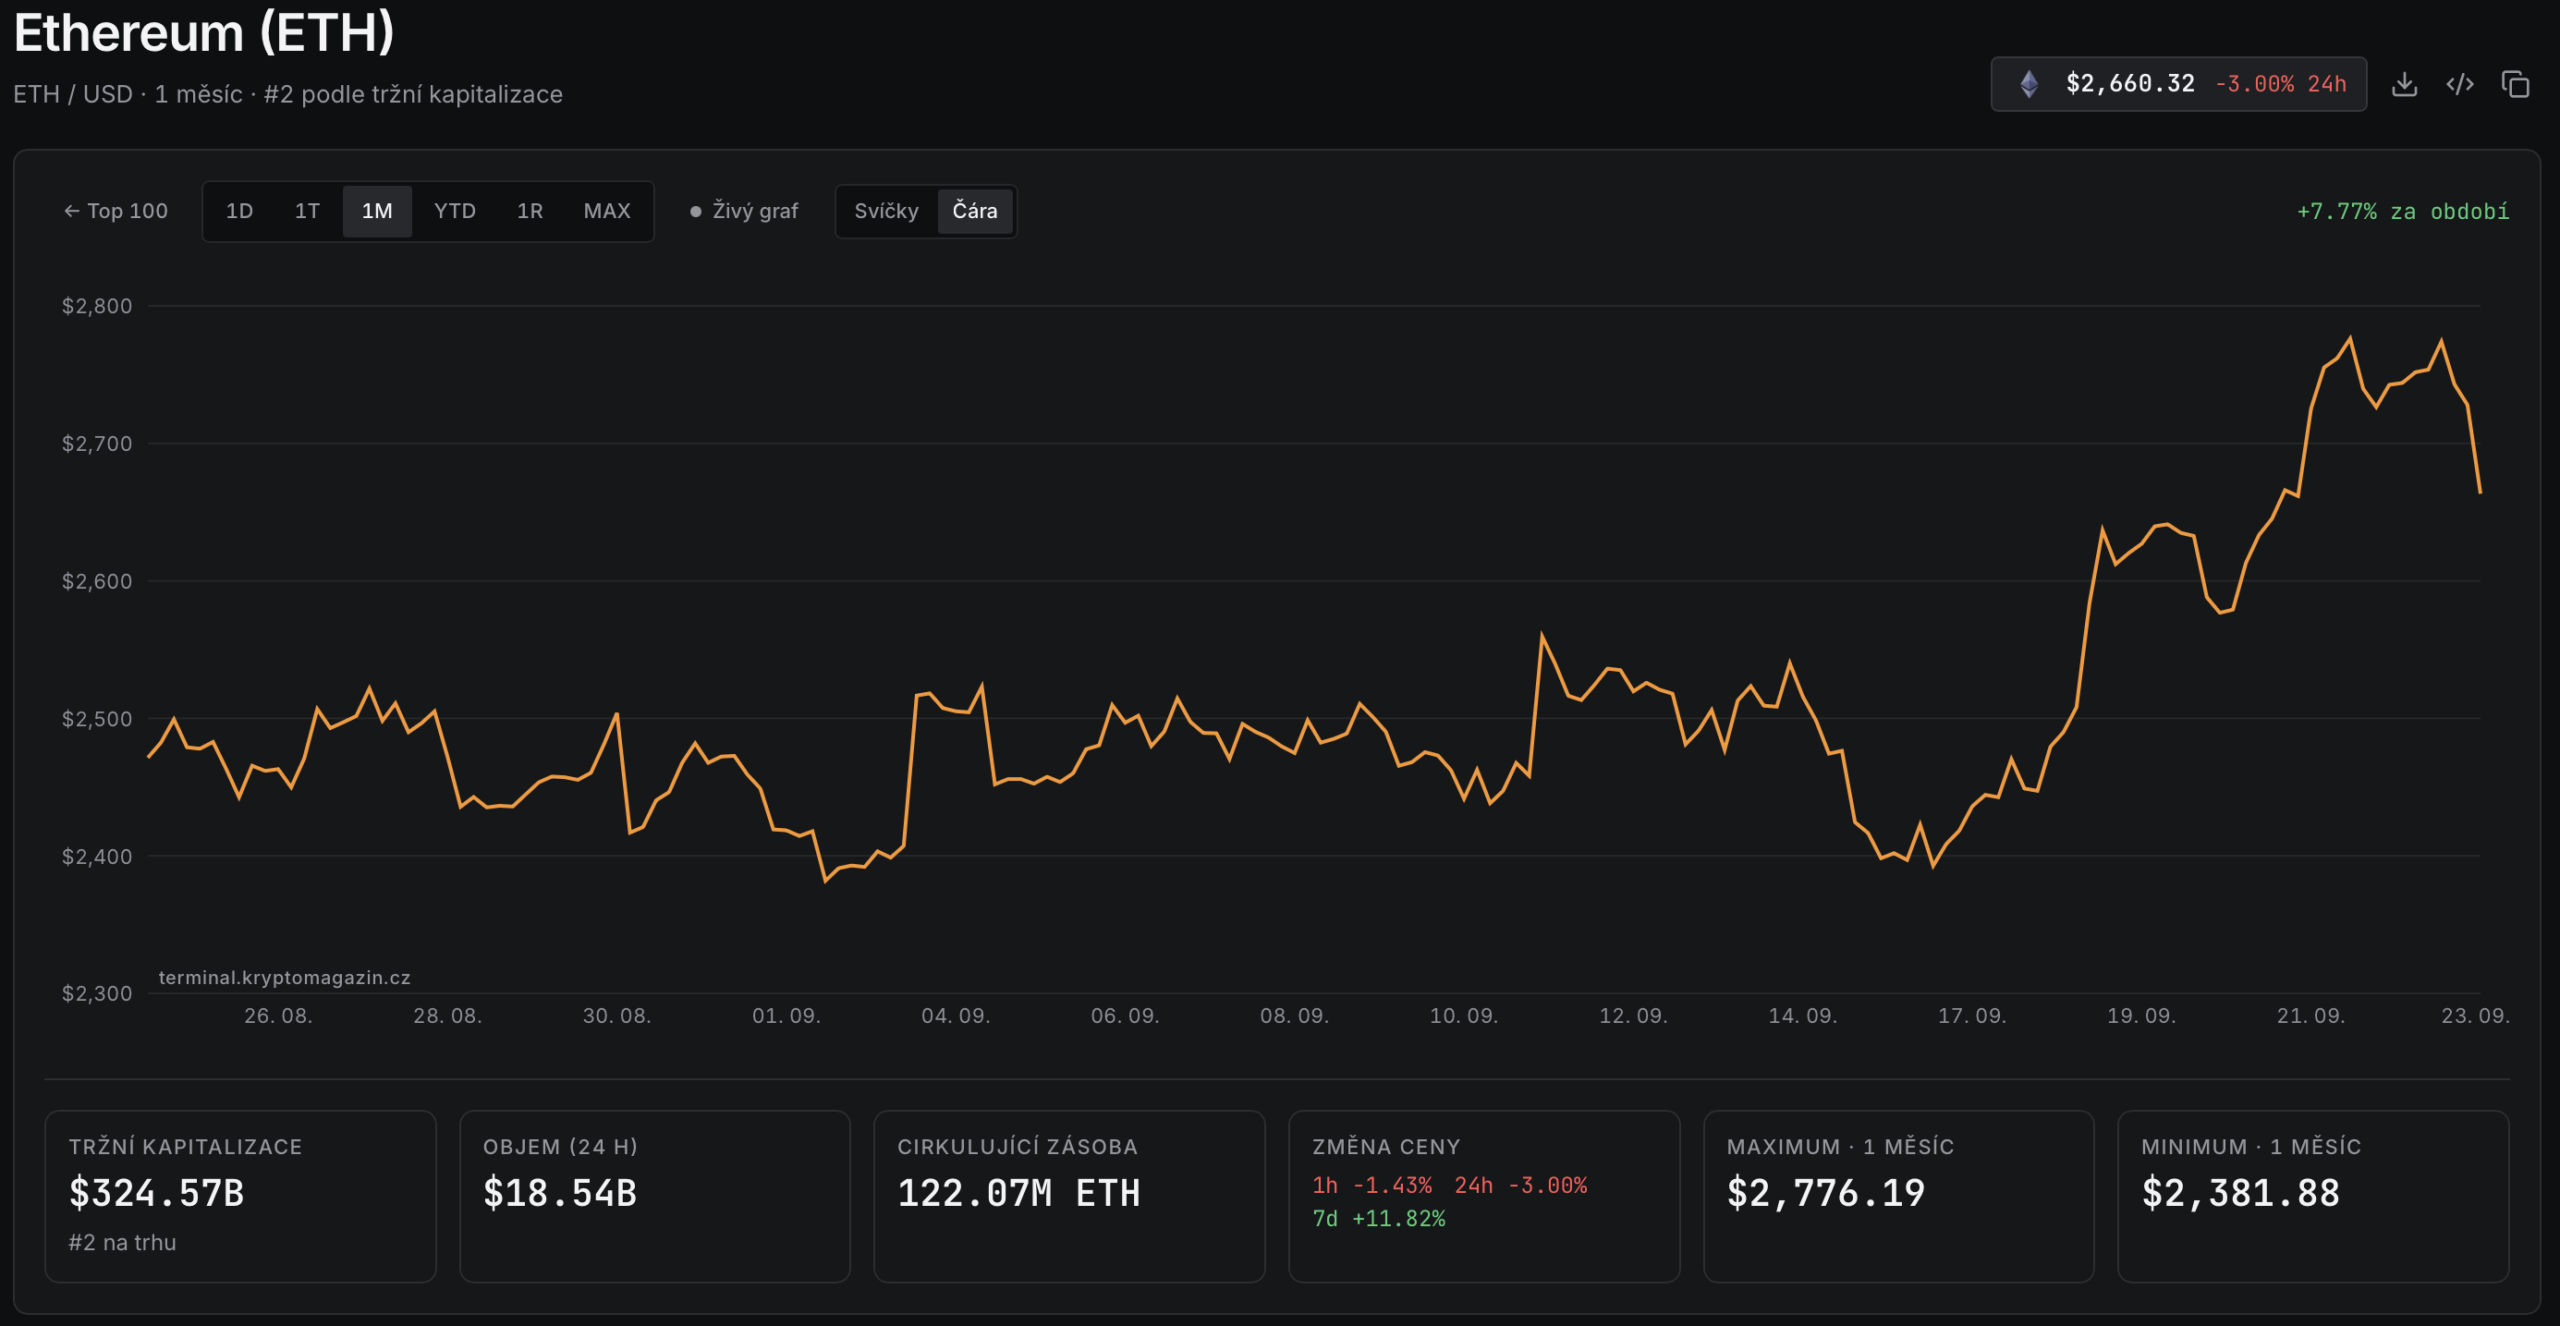Open the embed code icon
2560x1326 pixels.
[x=2460, y=84]
